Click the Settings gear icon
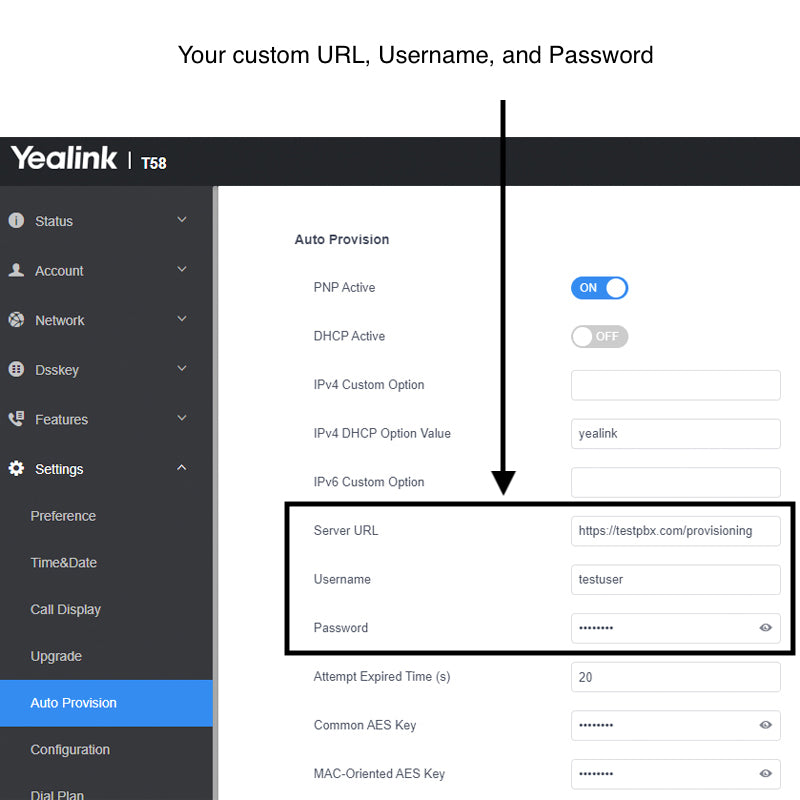The width and height of the screenshot is (800, 800). [x=16, y=468]
